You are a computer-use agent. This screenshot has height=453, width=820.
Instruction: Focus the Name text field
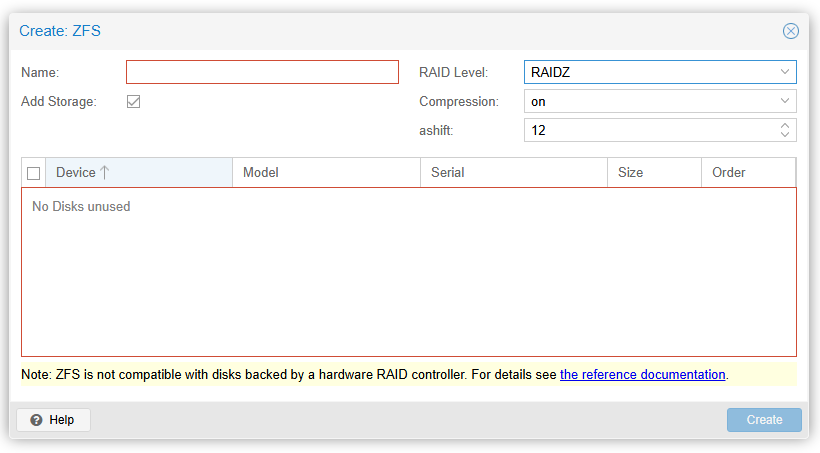tap(262, 72)
